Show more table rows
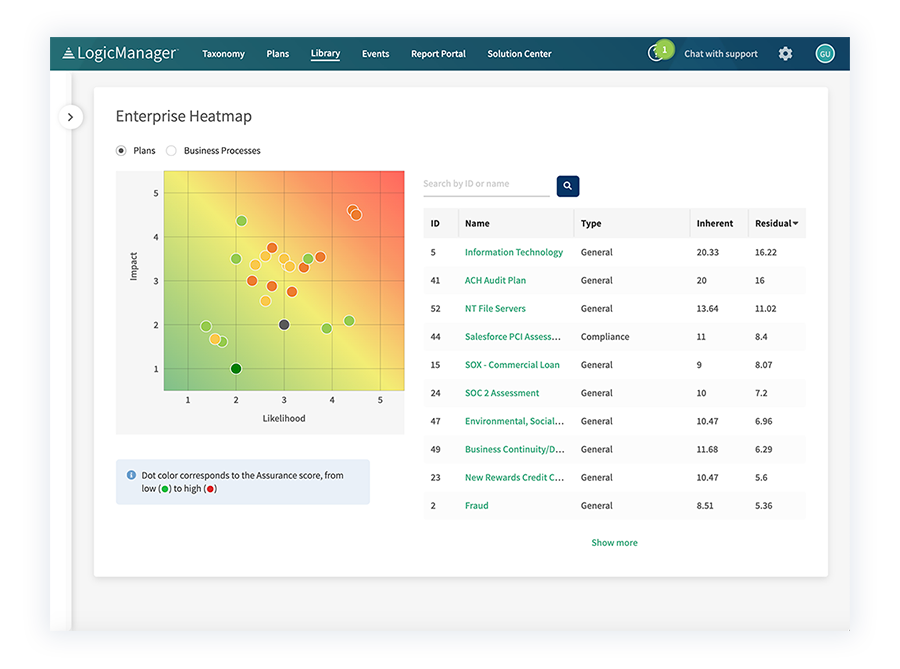 click(x=614, y=542)
